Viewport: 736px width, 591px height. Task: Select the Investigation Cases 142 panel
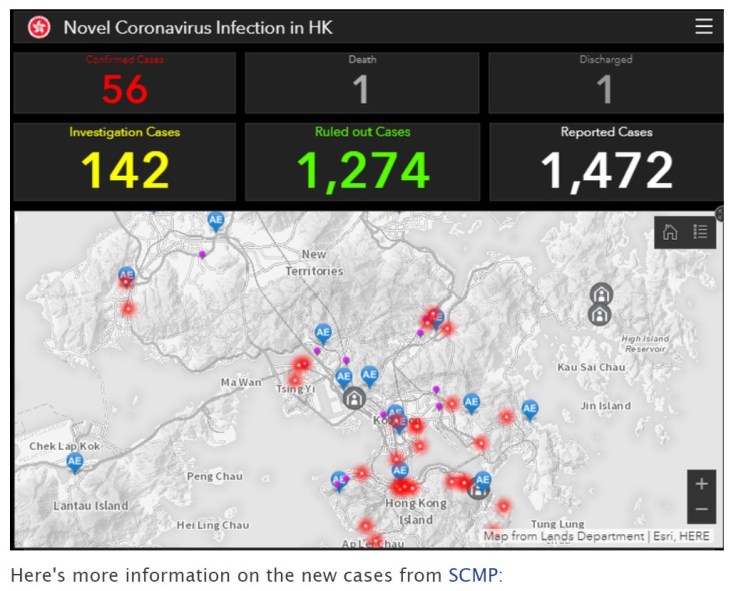point(125,162)
